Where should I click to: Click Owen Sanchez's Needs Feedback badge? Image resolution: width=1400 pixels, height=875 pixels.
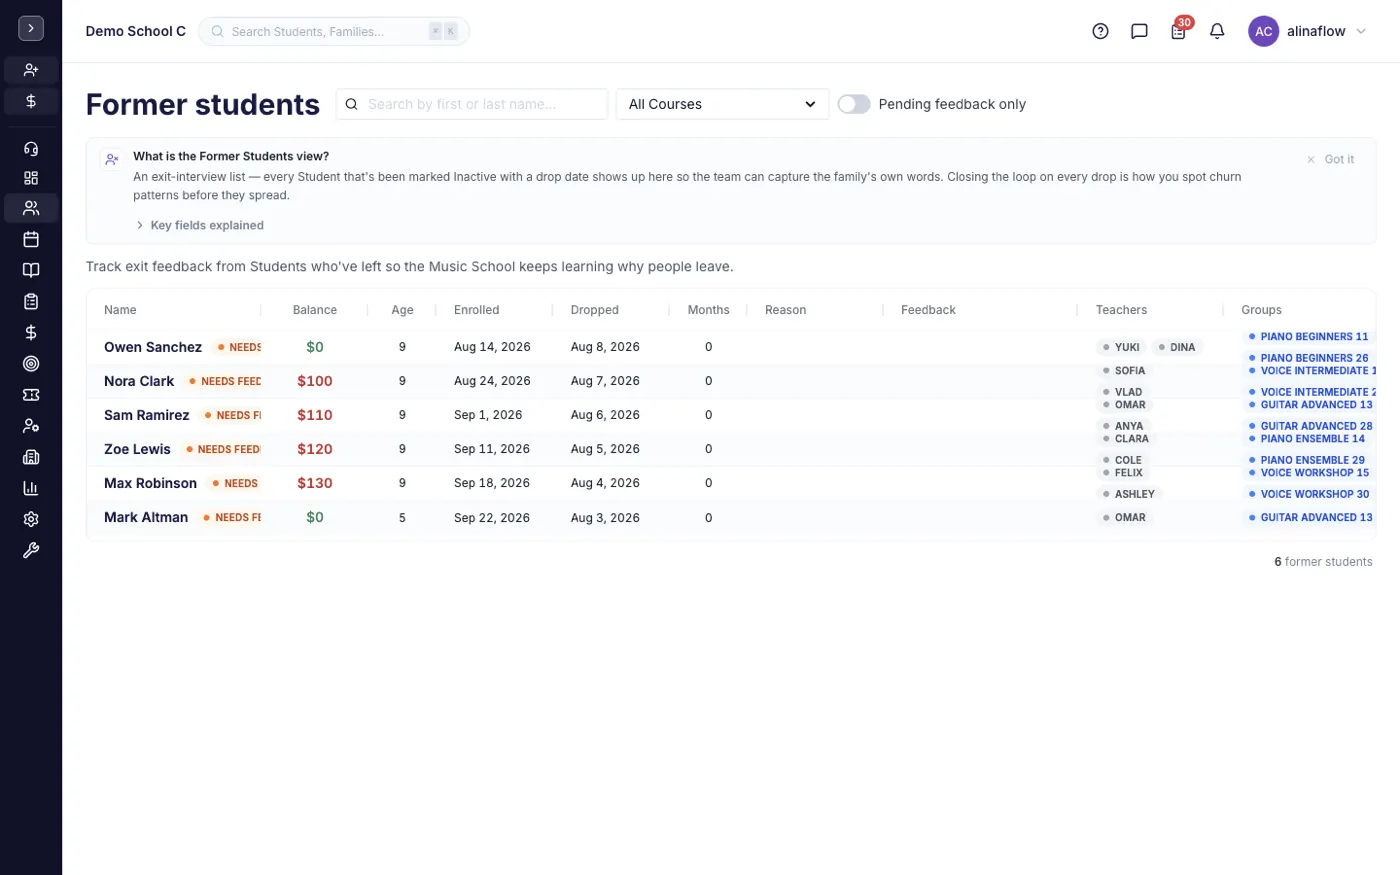237,347
